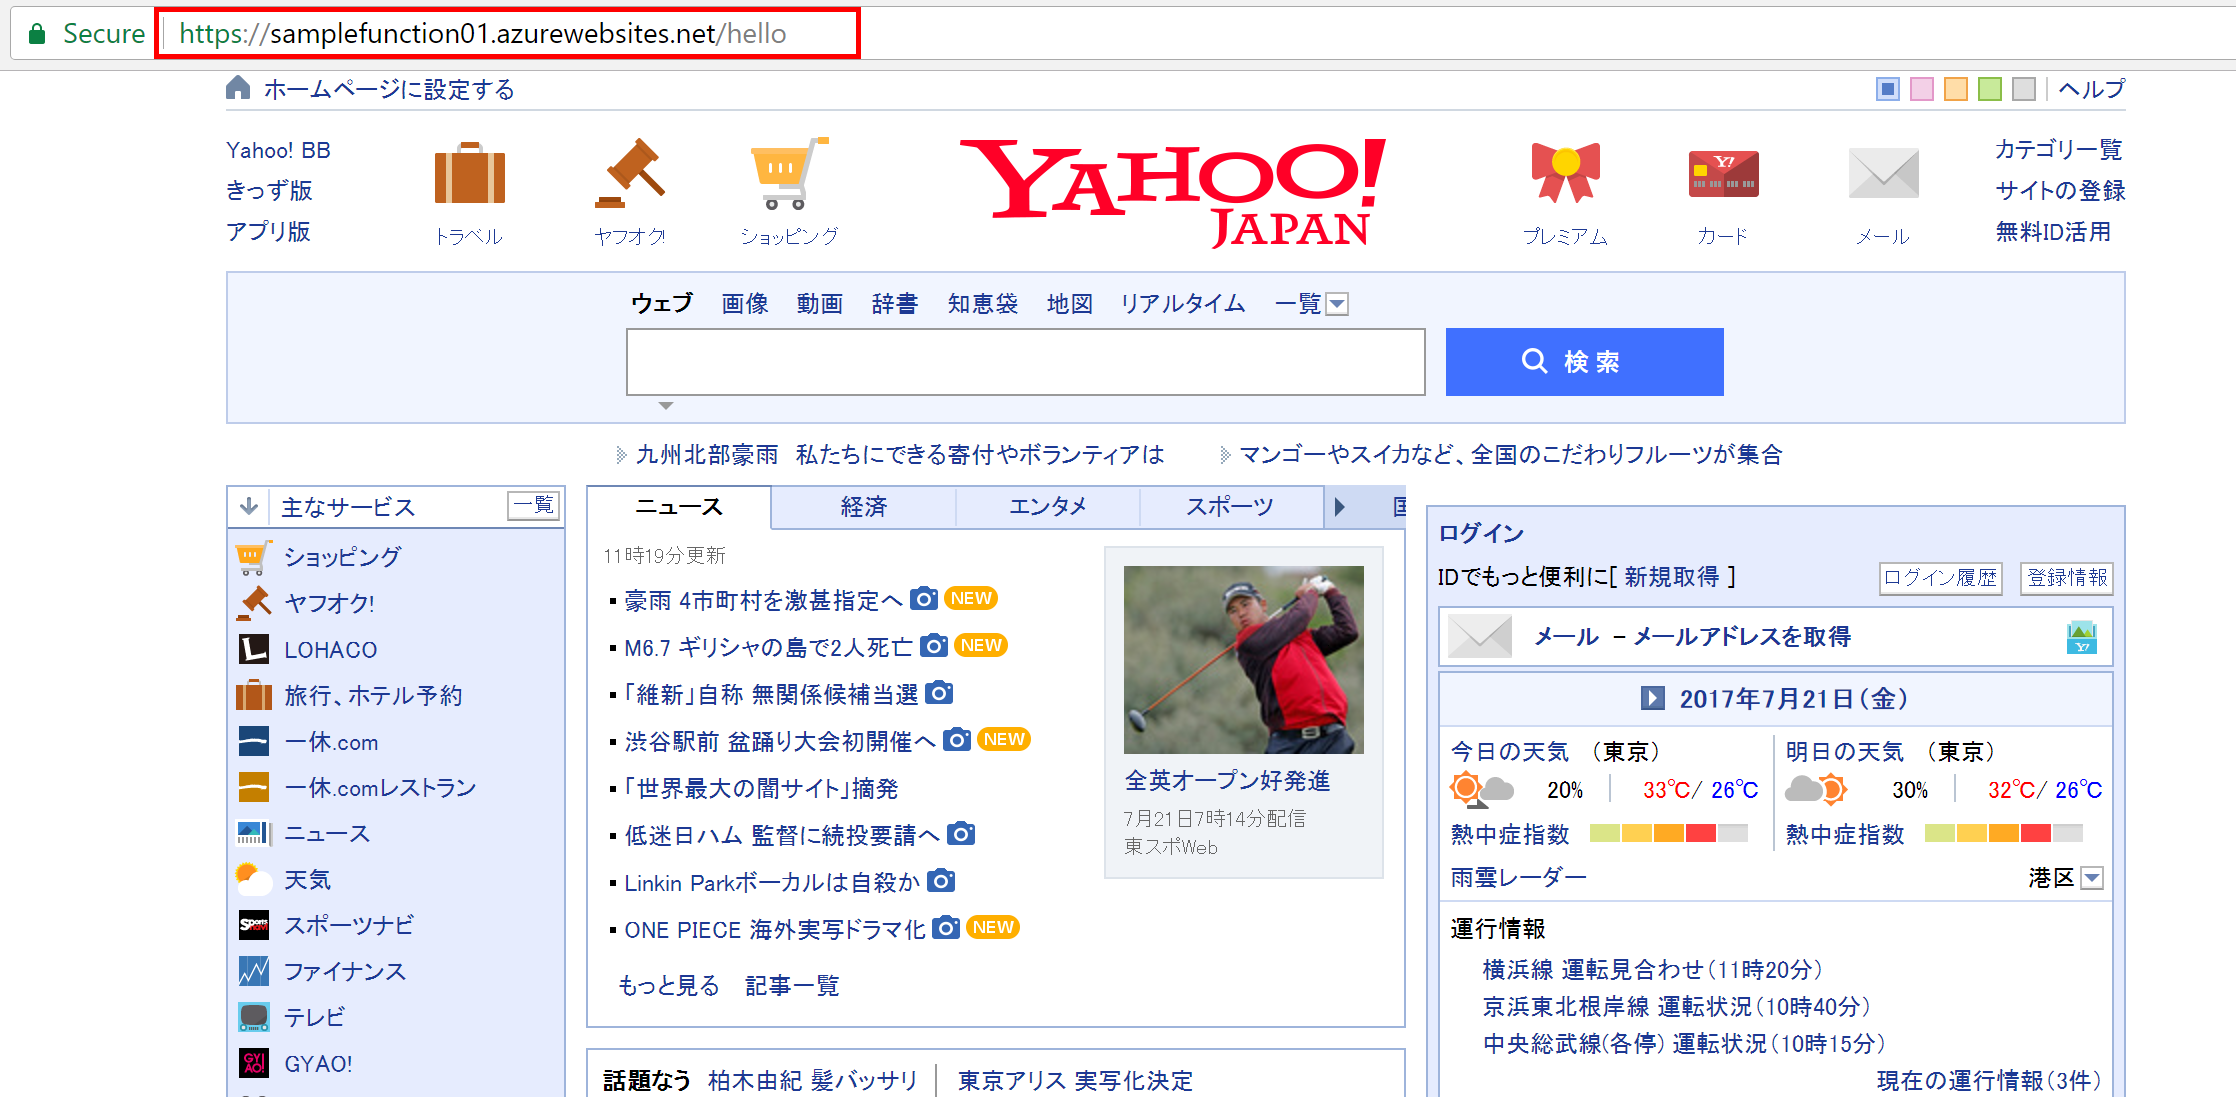Select the gray theme color swatch
Viewport: 2236px width, 1097px height.
[x=2024, y=89]
